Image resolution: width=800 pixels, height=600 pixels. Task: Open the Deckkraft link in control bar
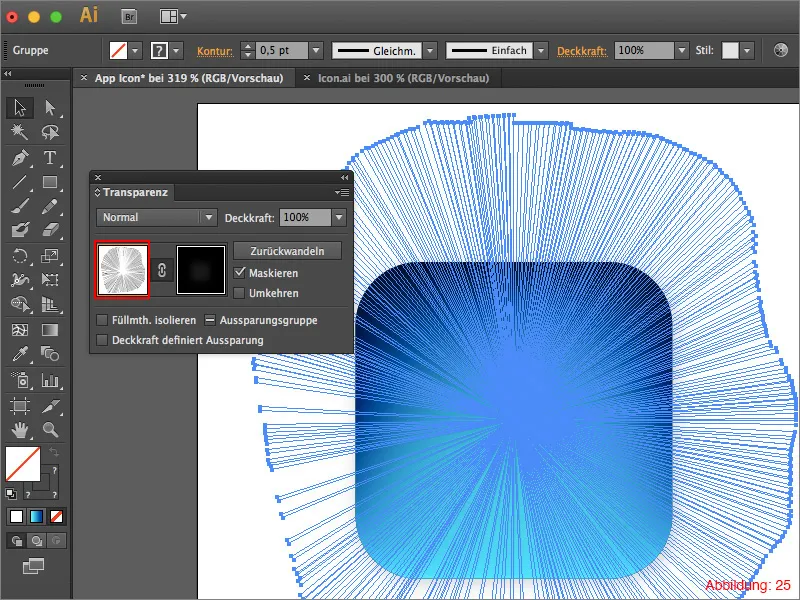coord(582,51)
